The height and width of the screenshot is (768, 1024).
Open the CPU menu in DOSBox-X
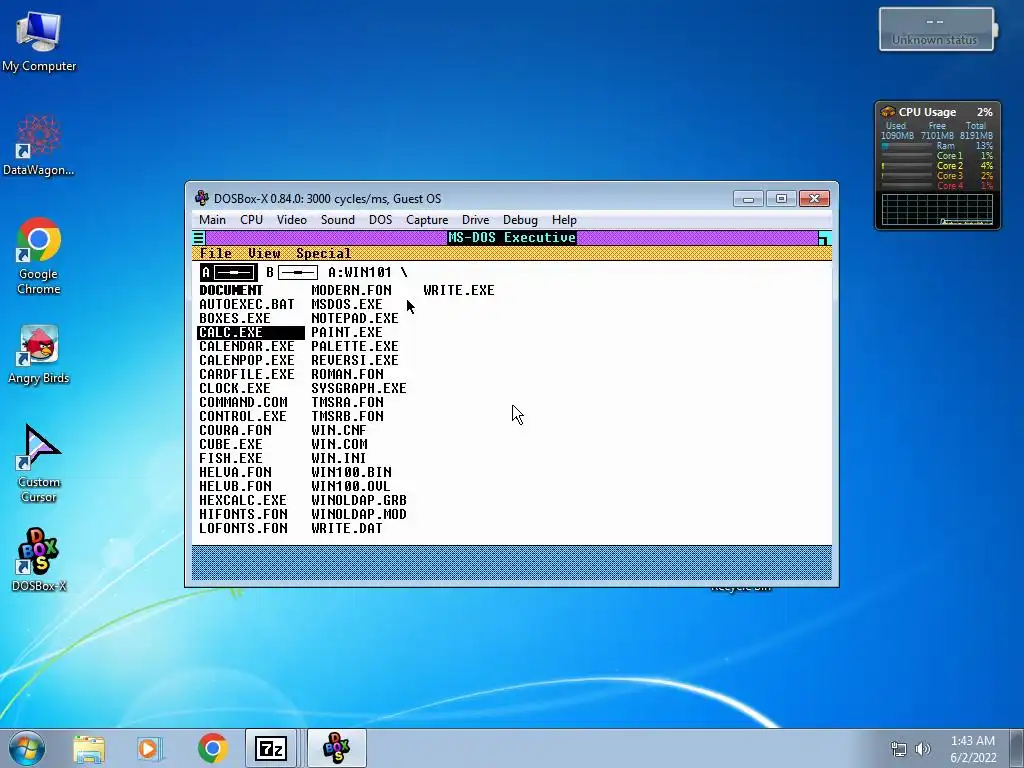251,220
